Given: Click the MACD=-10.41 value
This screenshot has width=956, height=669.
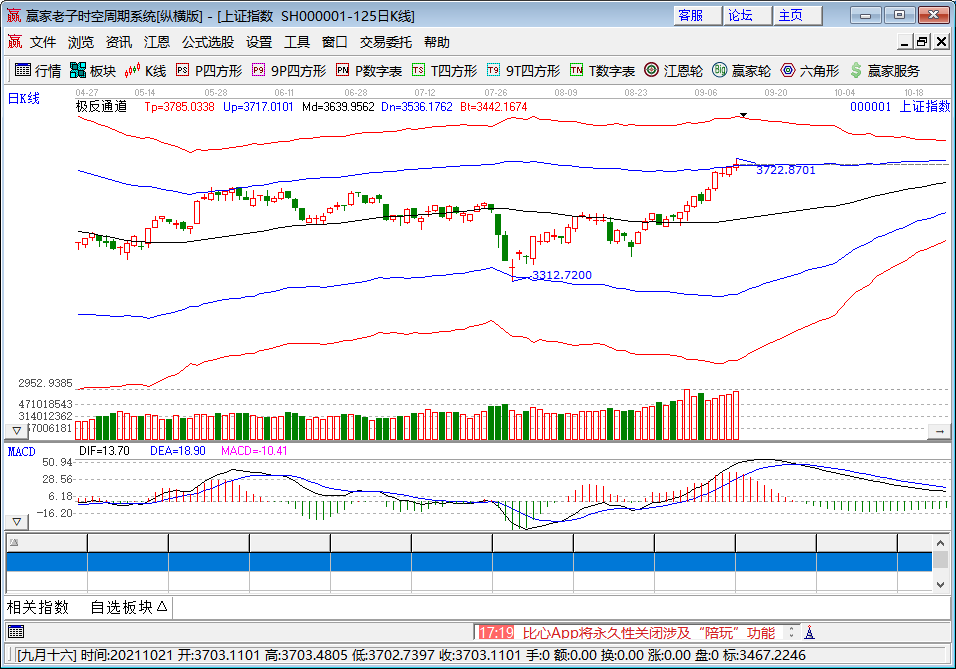Looking at the screenshot, I should [x=254, y=451].
